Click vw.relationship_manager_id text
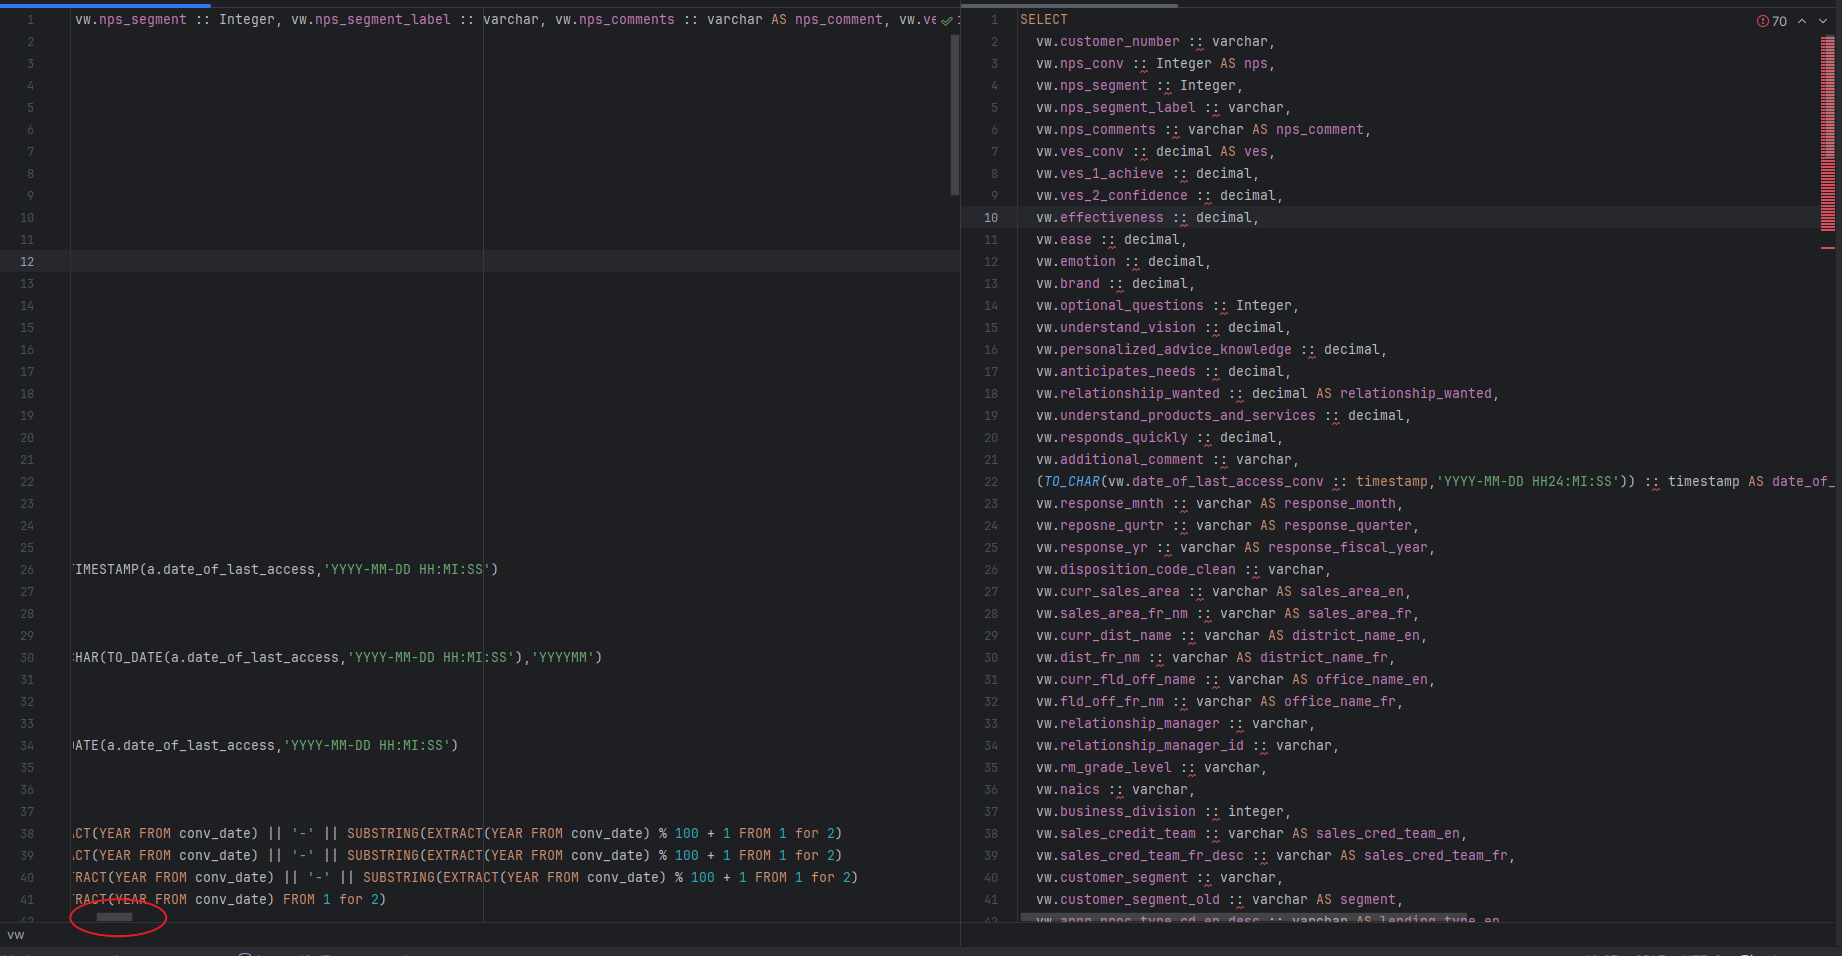 tap(1140, 746)
